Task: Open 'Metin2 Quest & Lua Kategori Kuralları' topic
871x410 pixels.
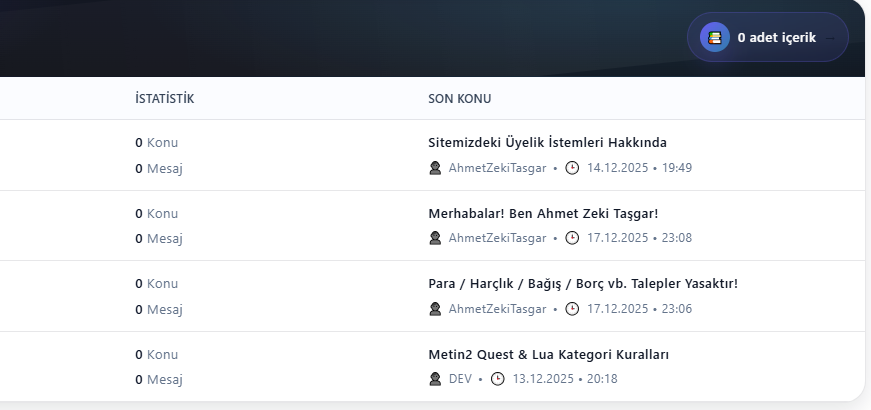Action: [x=548, y=354]
